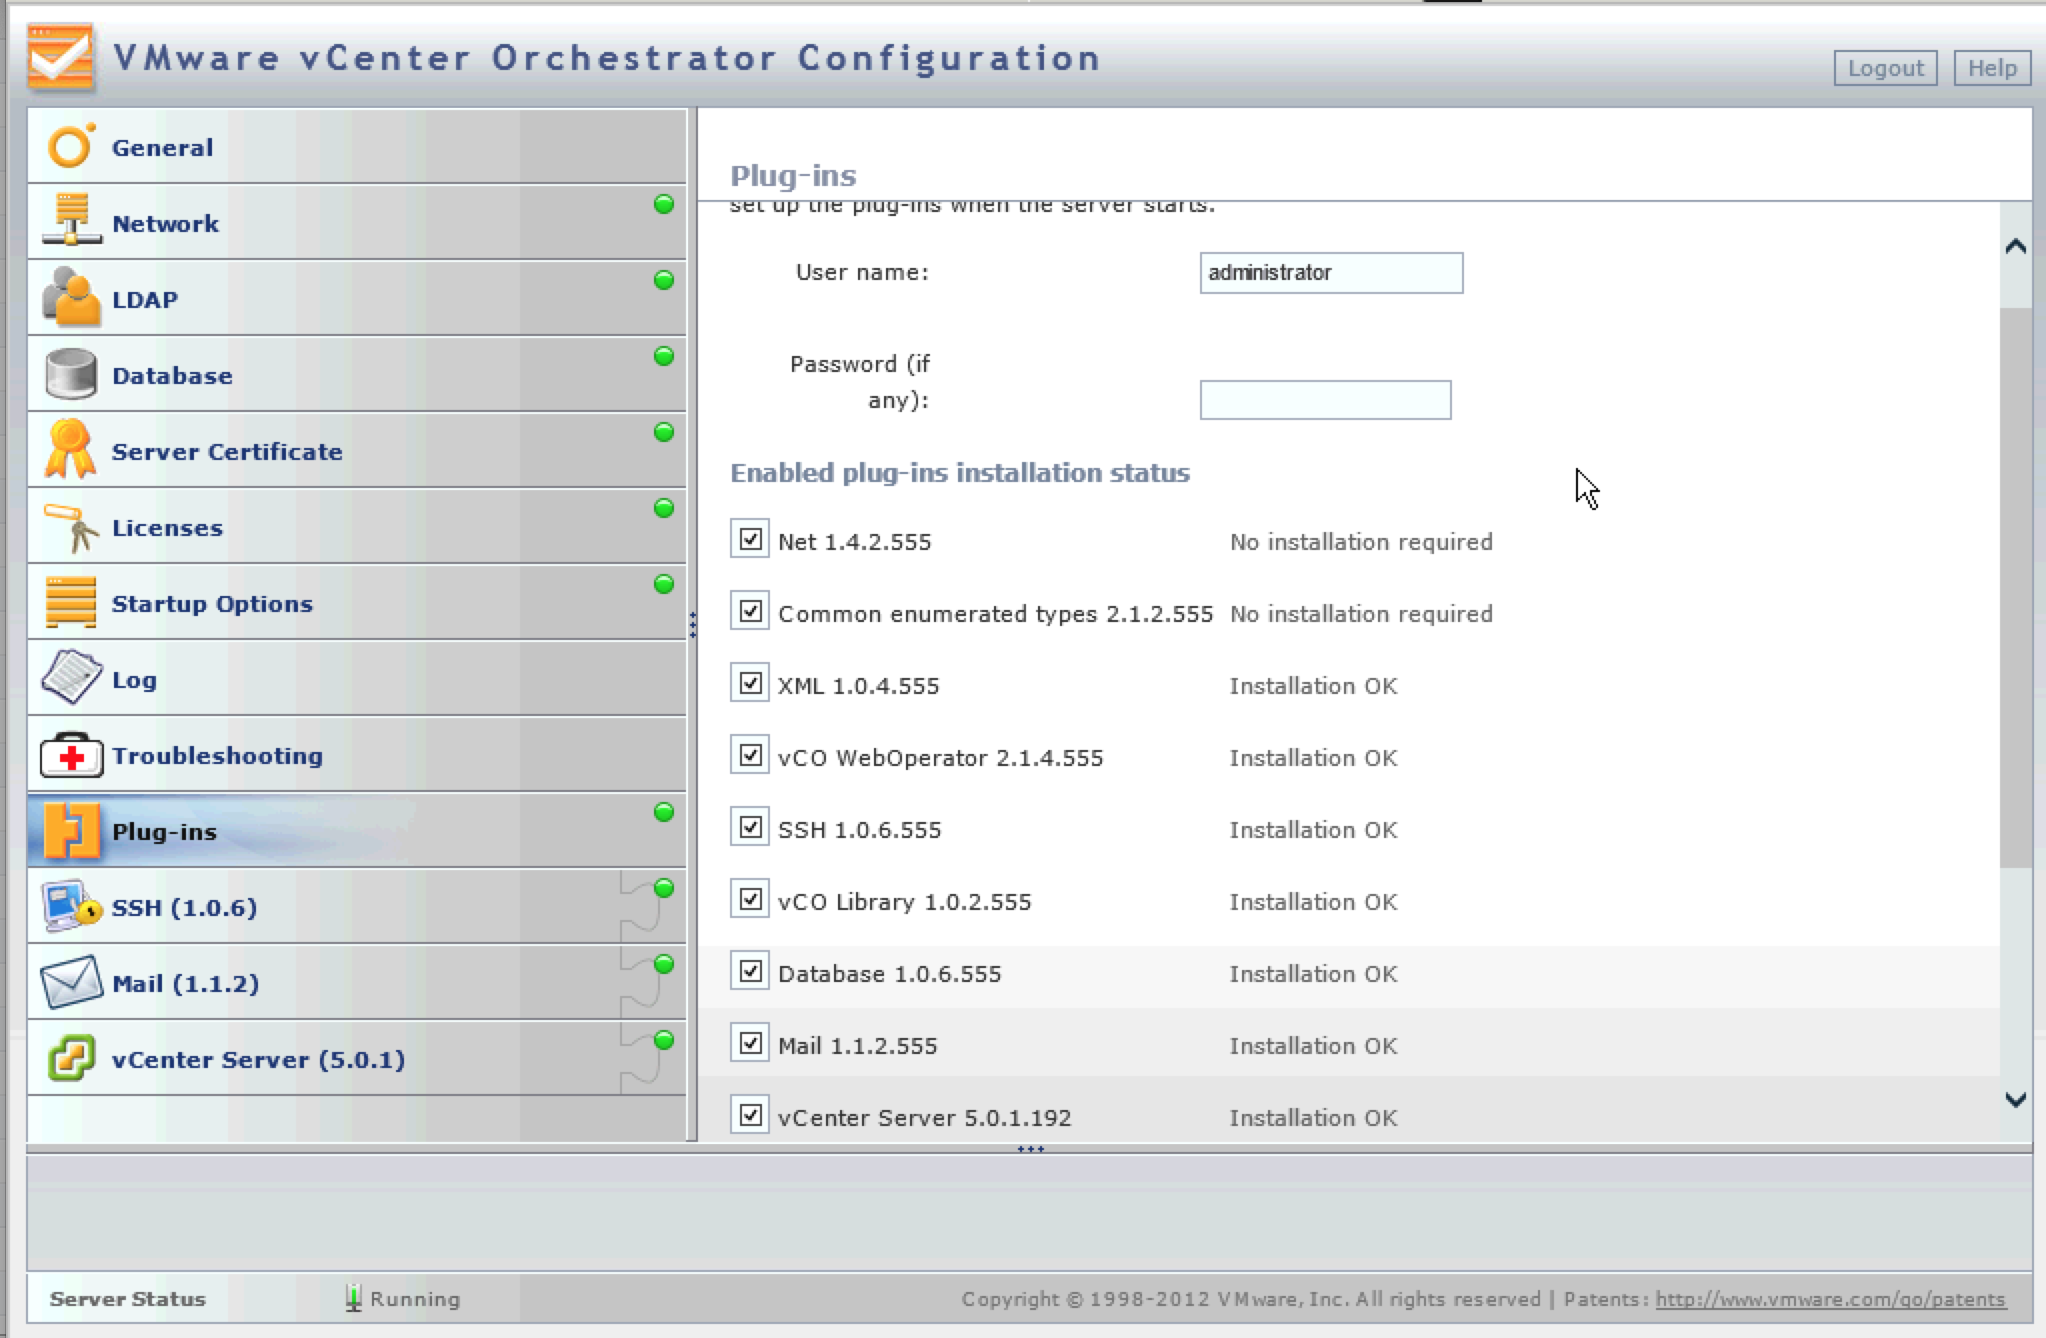Click the Troubleshooting first-aid kit icon
Image resolution: width=2046 pixels, height=1338 pixels.
(71, 756)
